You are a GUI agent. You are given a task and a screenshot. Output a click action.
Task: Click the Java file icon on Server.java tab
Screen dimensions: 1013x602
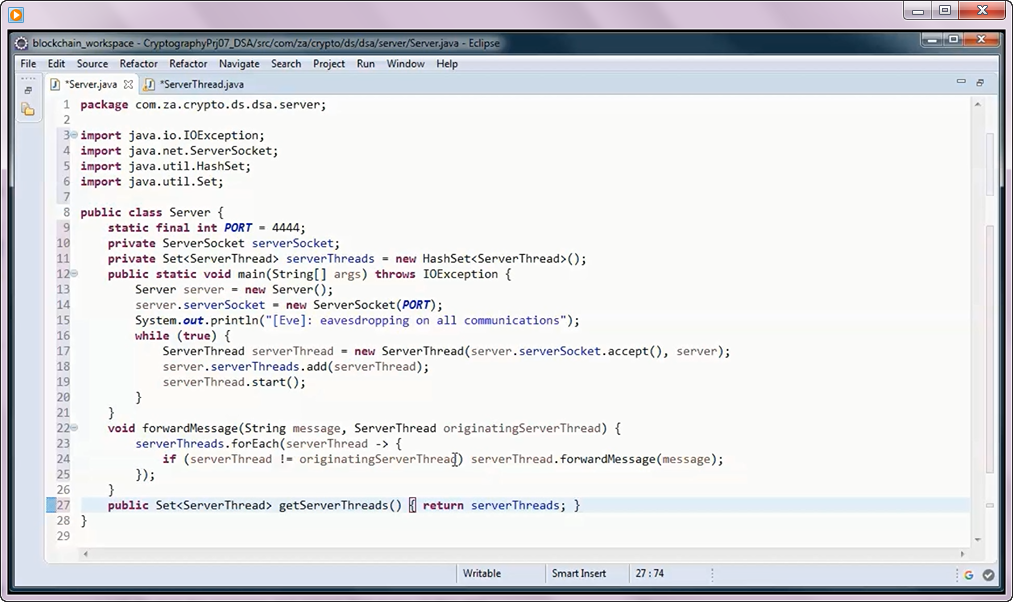click(56, 84)
